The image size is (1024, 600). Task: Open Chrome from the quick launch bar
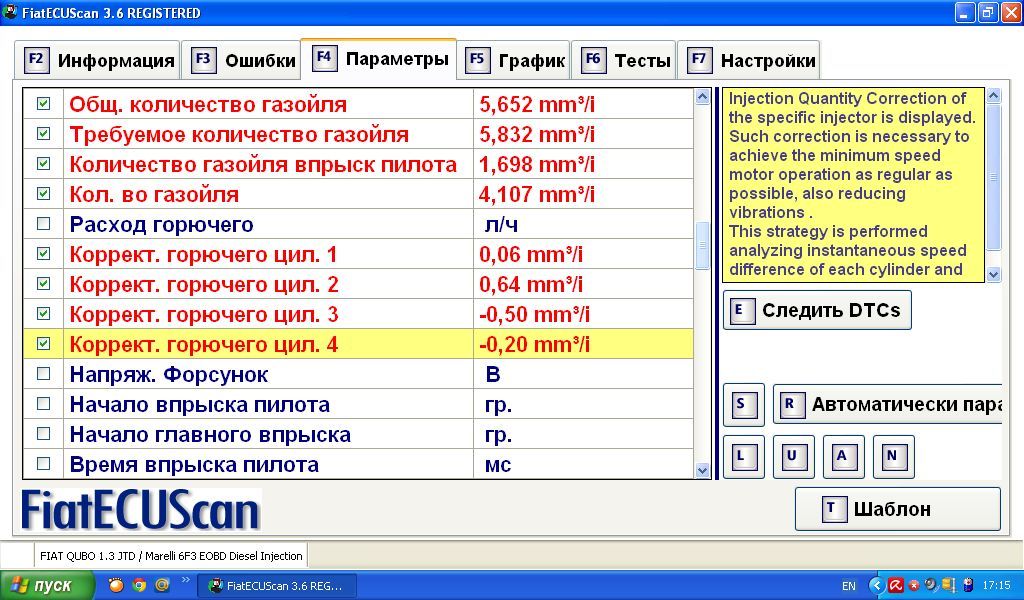pyautogui.click(x=139, y=586)
